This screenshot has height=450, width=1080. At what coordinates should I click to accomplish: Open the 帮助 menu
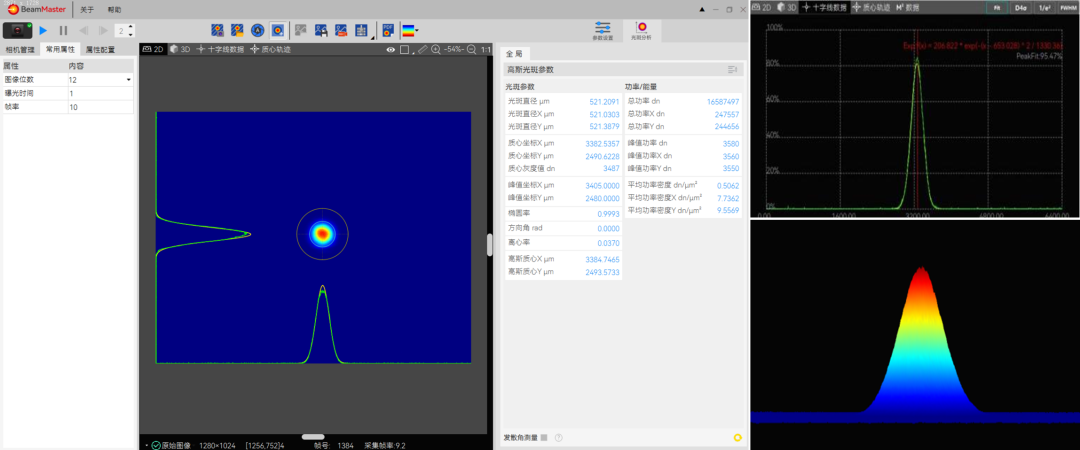pyautogui.click(x=114, y=10)
